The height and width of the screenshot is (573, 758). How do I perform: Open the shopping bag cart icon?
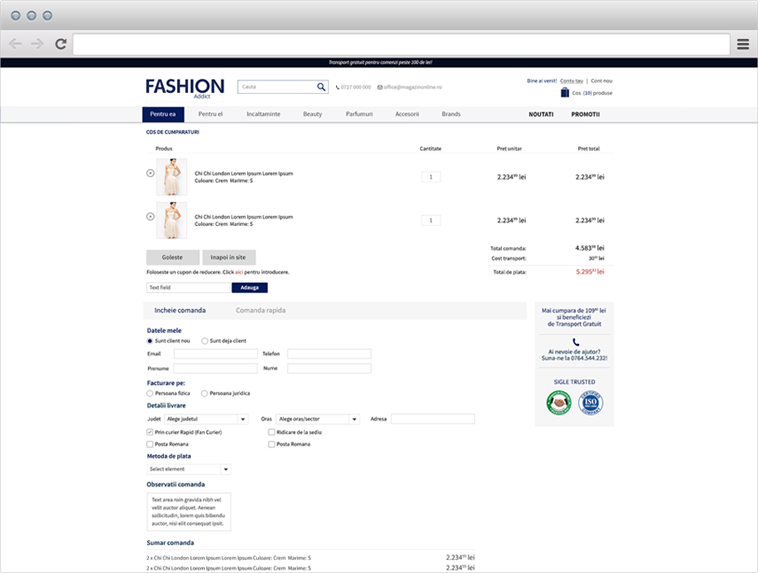click(x=565, y=92)
